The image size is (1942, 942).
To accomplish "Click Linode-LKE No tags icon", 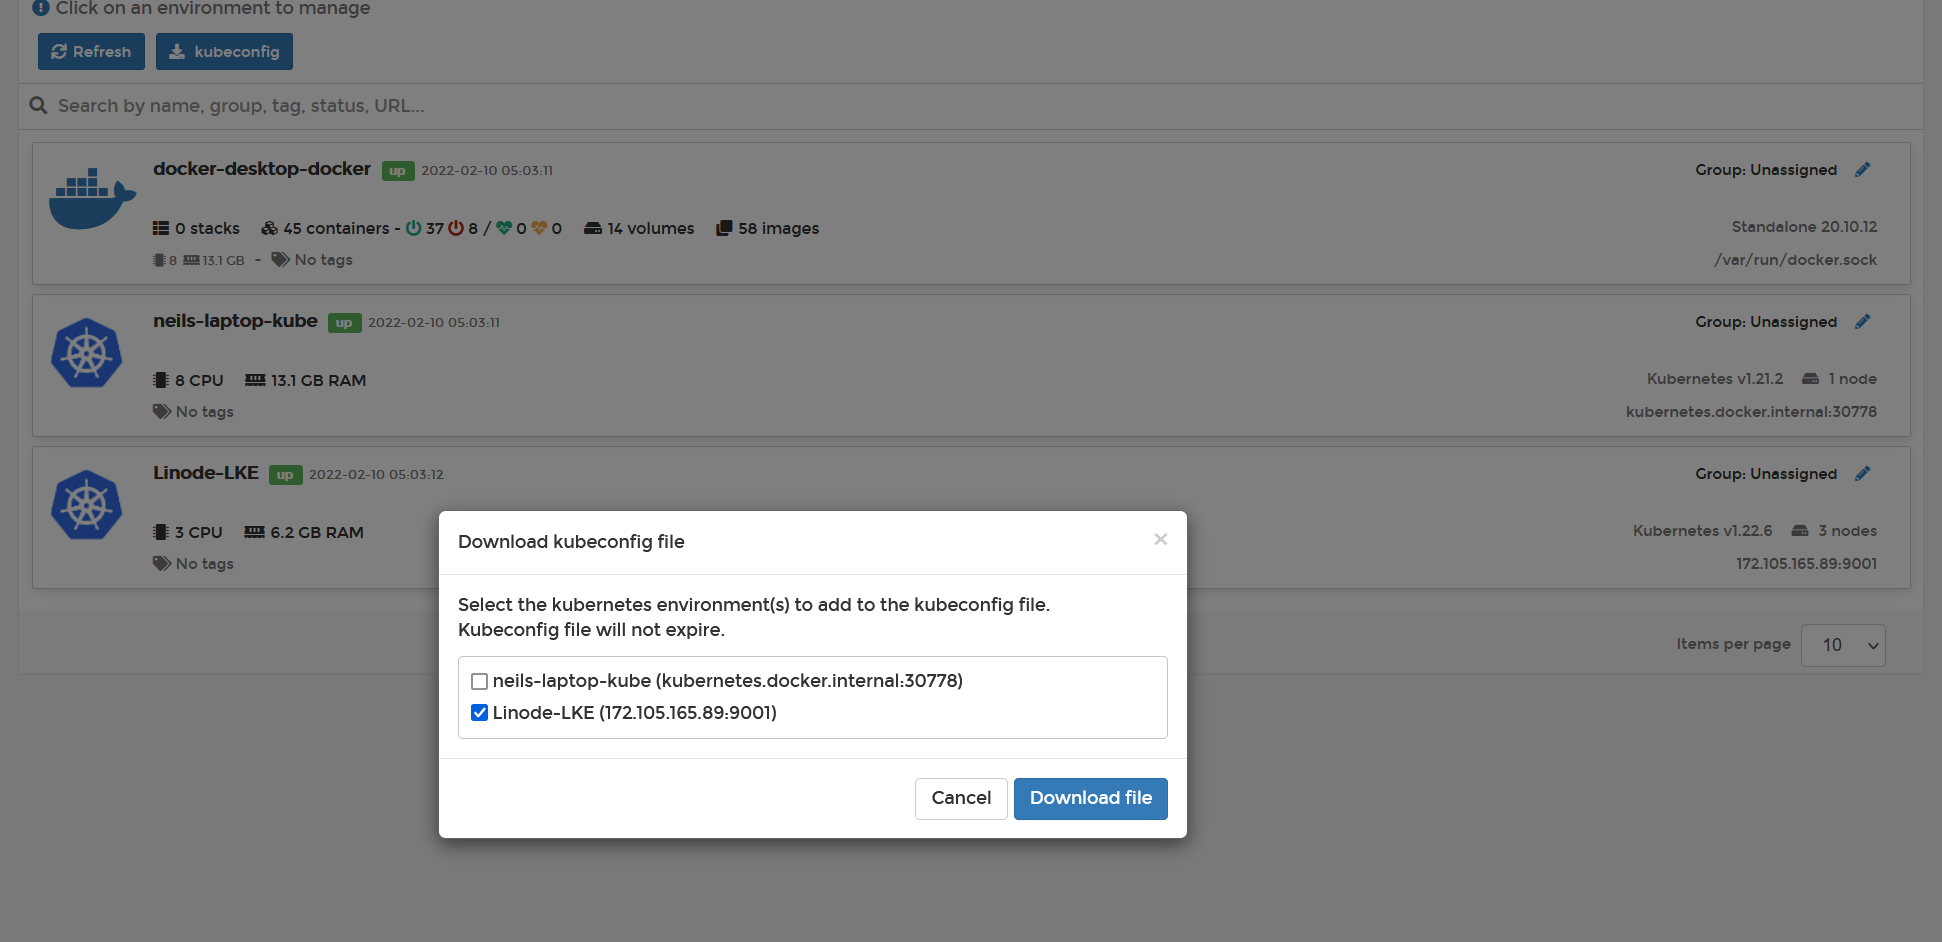I will (x=162, y=564).
